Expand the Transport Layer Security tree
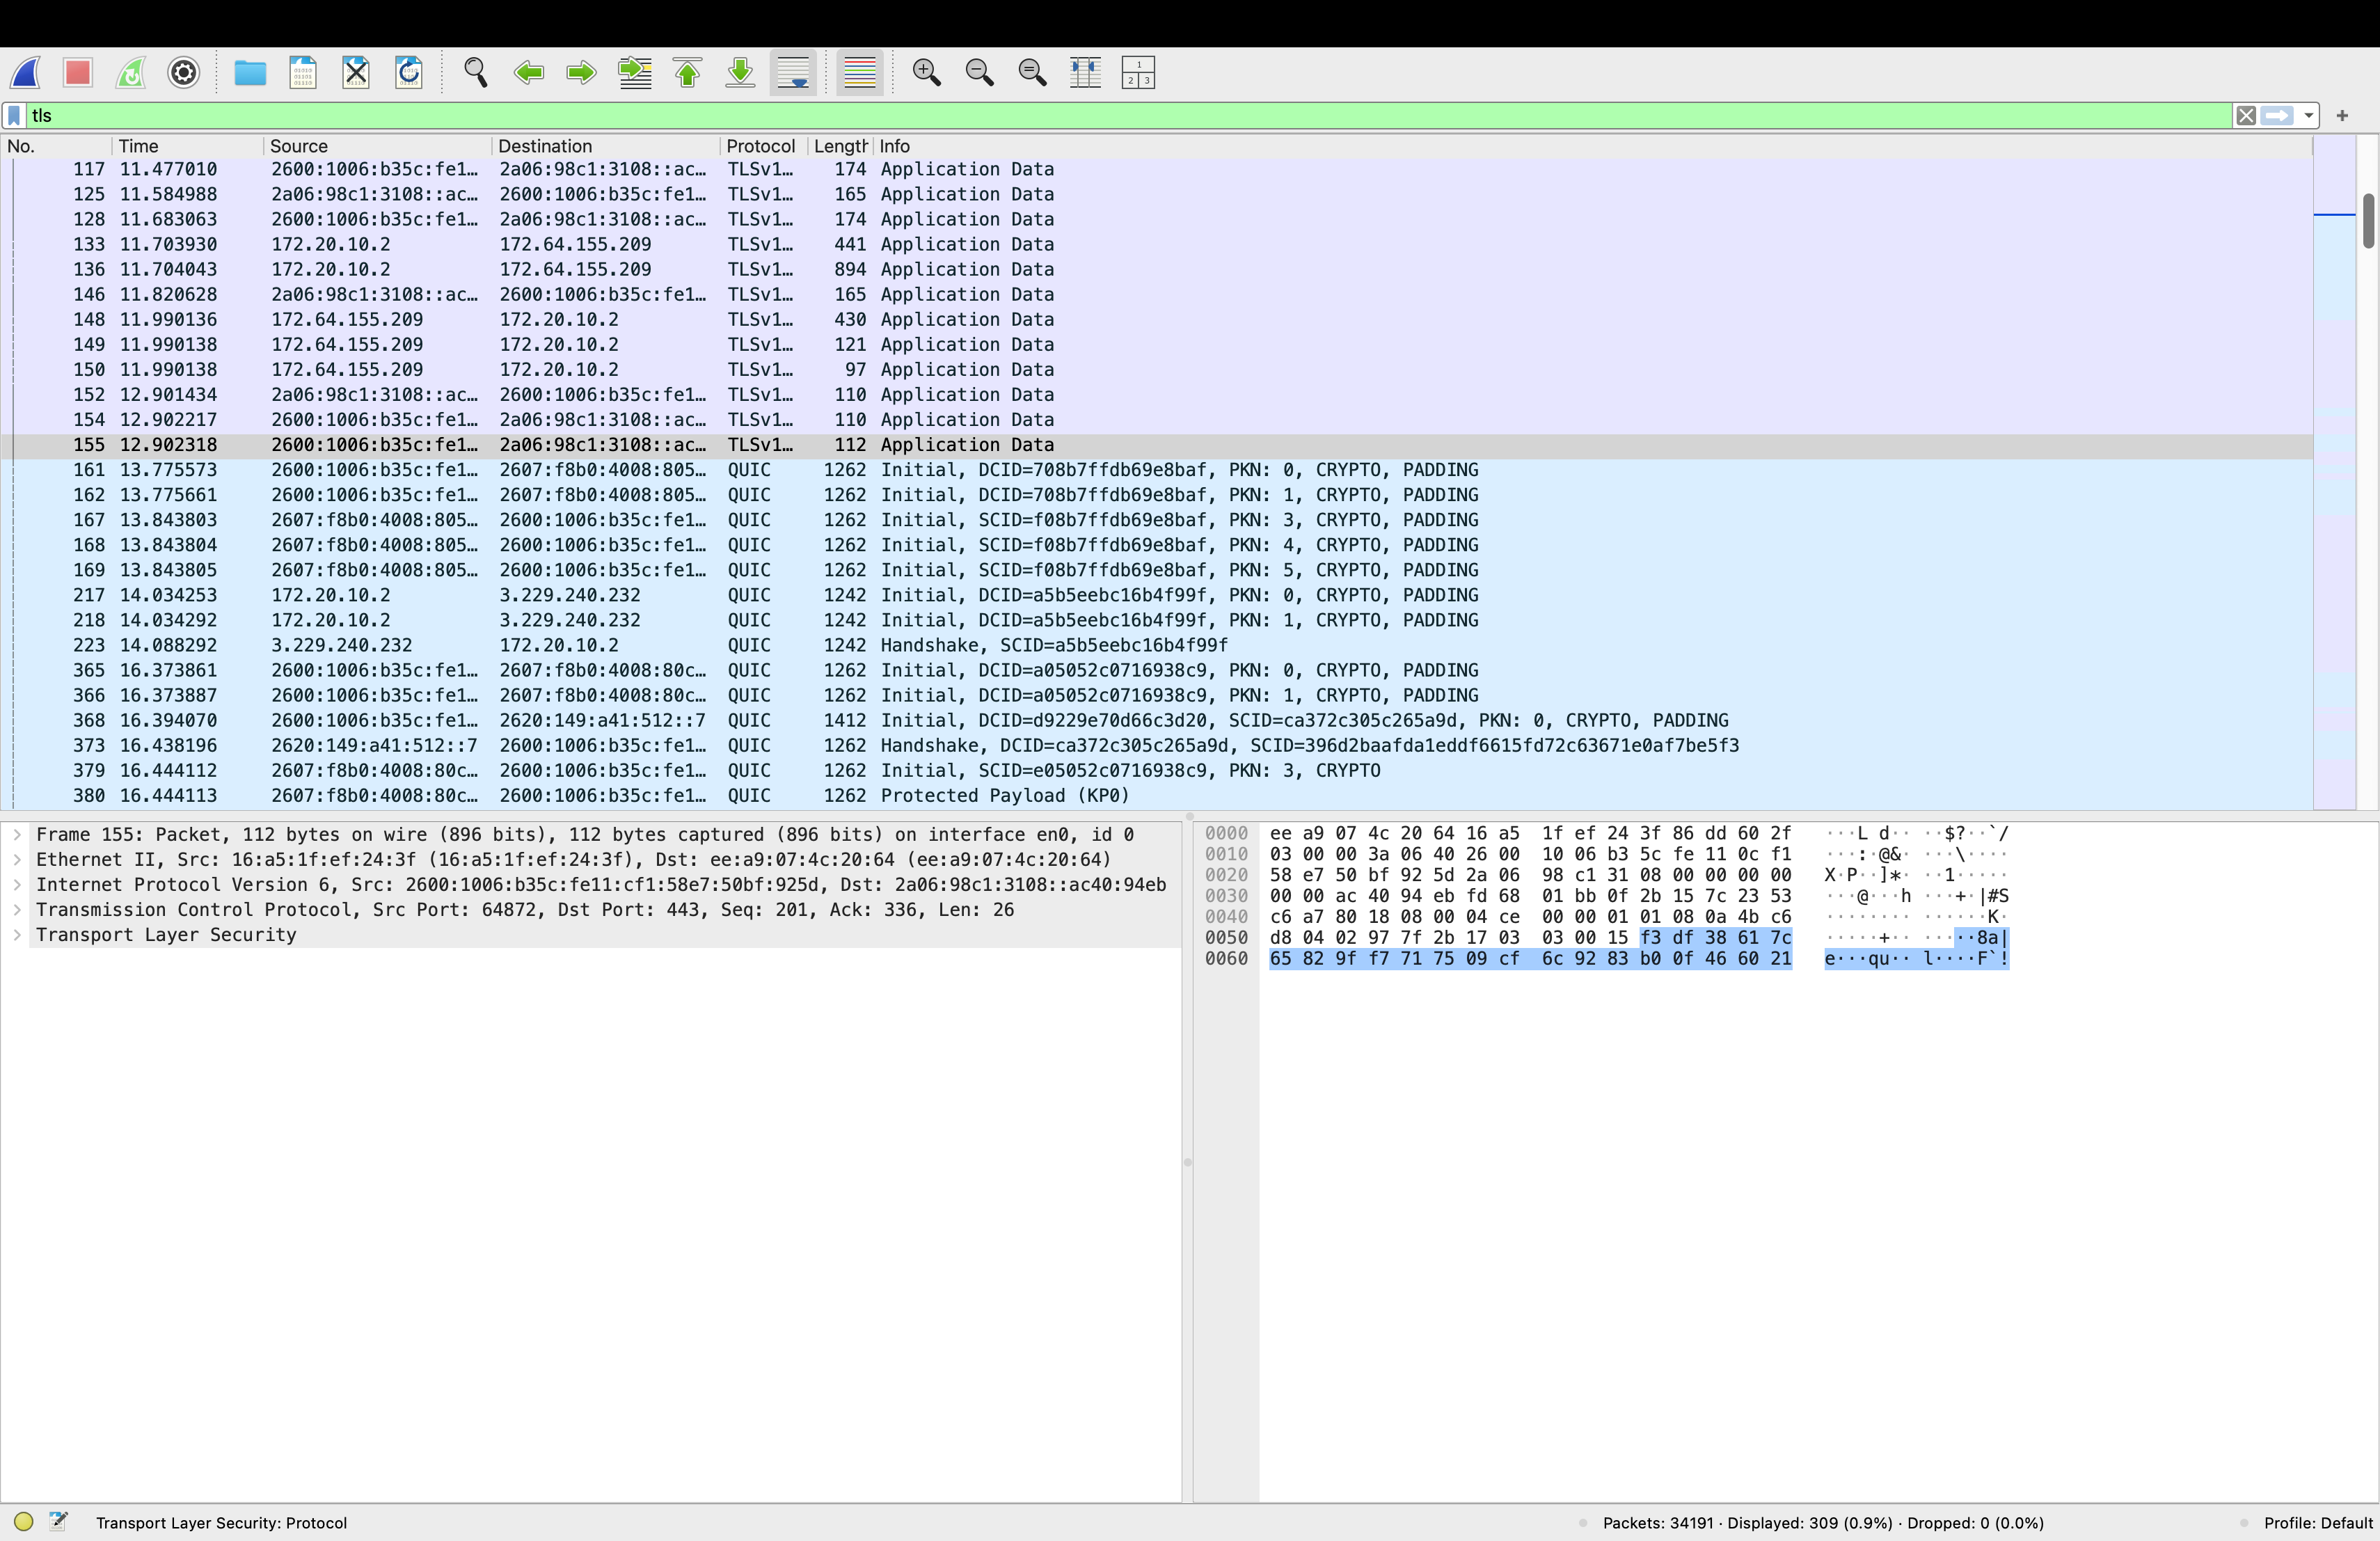The image size is (2380, 1541). (17, 935)
